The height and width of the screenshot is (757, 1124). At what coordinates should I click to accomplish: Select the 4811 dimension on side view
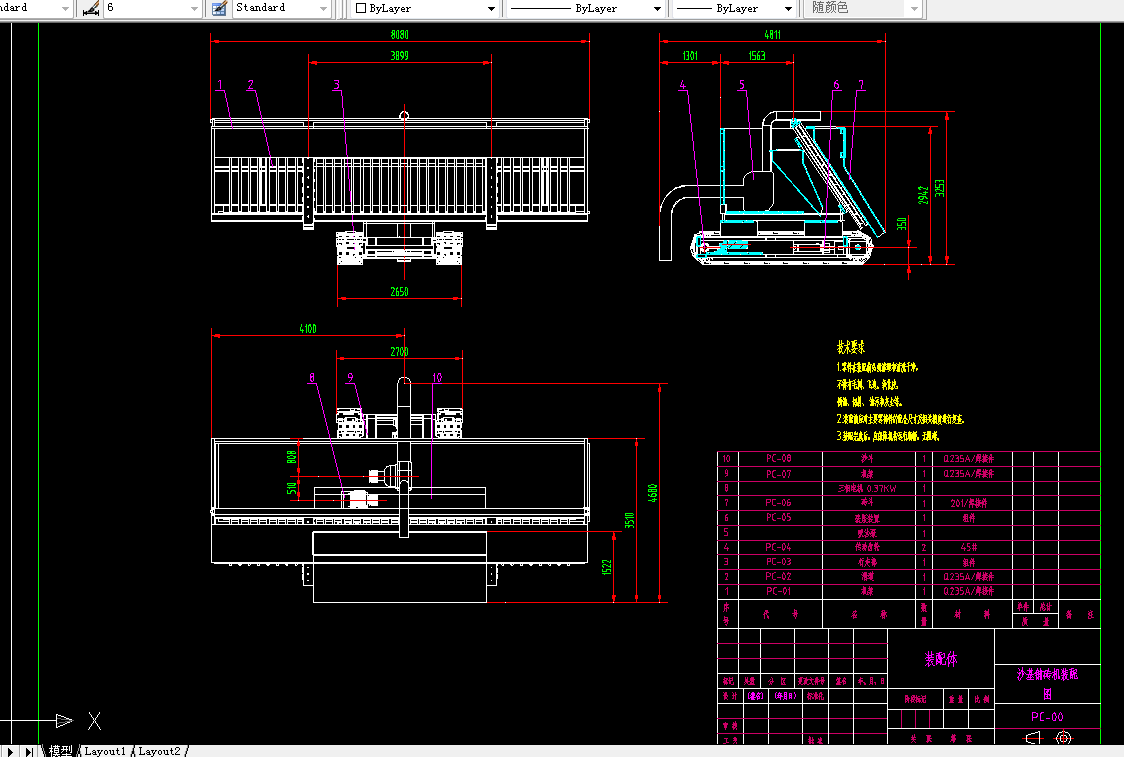point(772,34)
